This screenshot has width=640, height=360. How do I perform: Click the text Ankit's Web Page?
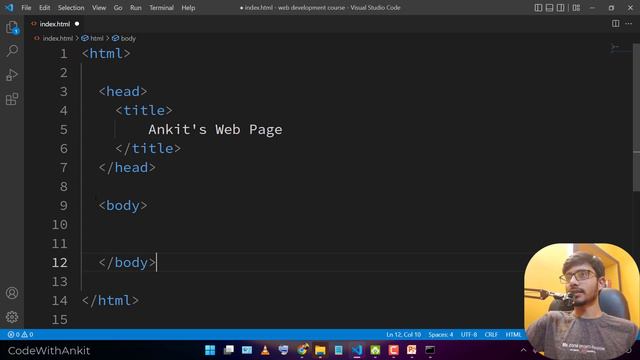tap(215, 129)
